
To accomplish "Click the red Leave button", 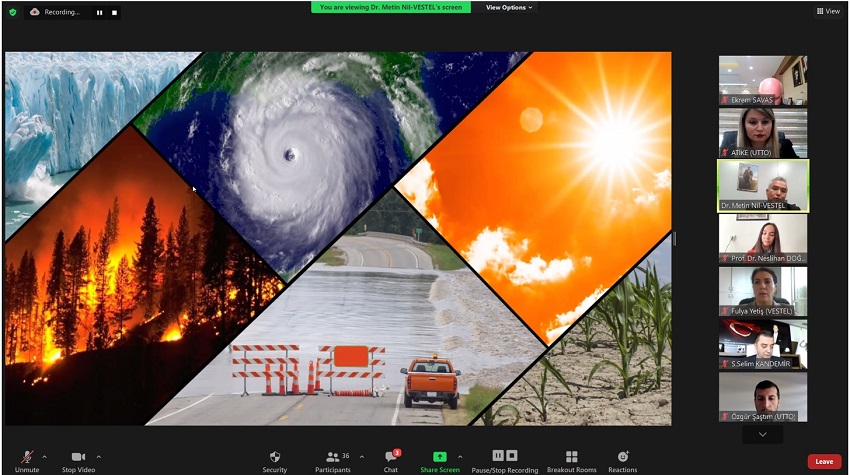I will [x=823, y=461].
